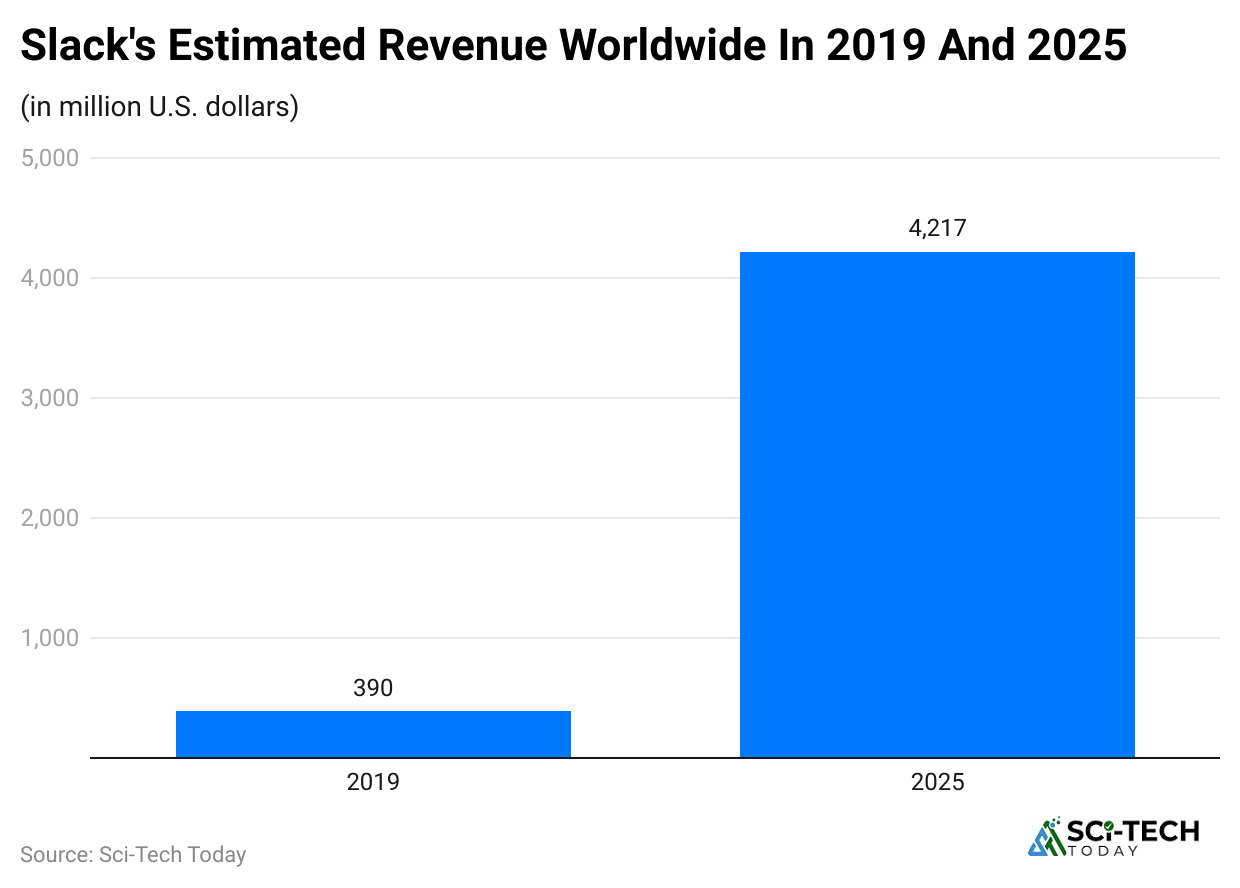Click the "Source: Sci-Tech Today" footer text
Viewport: 1240px width, 888px height.
(133, 855)
